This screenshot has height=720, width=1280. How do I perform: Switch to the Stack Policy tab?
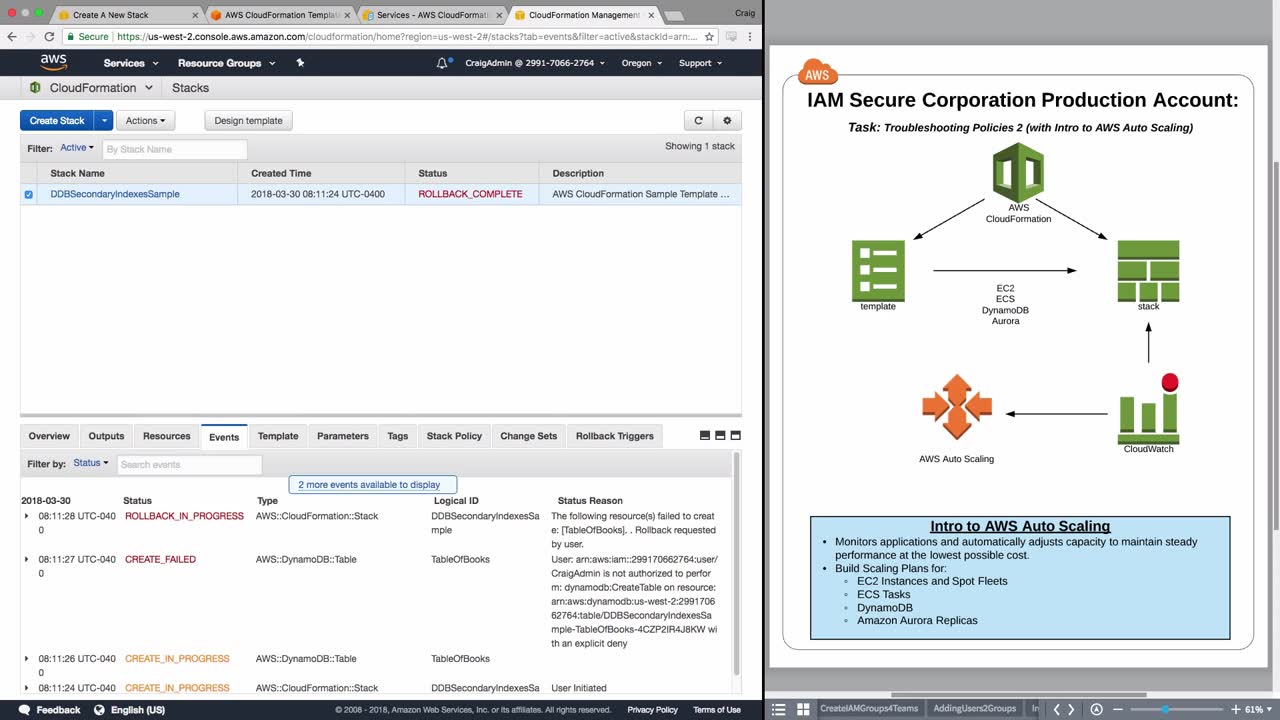(454, 436)
